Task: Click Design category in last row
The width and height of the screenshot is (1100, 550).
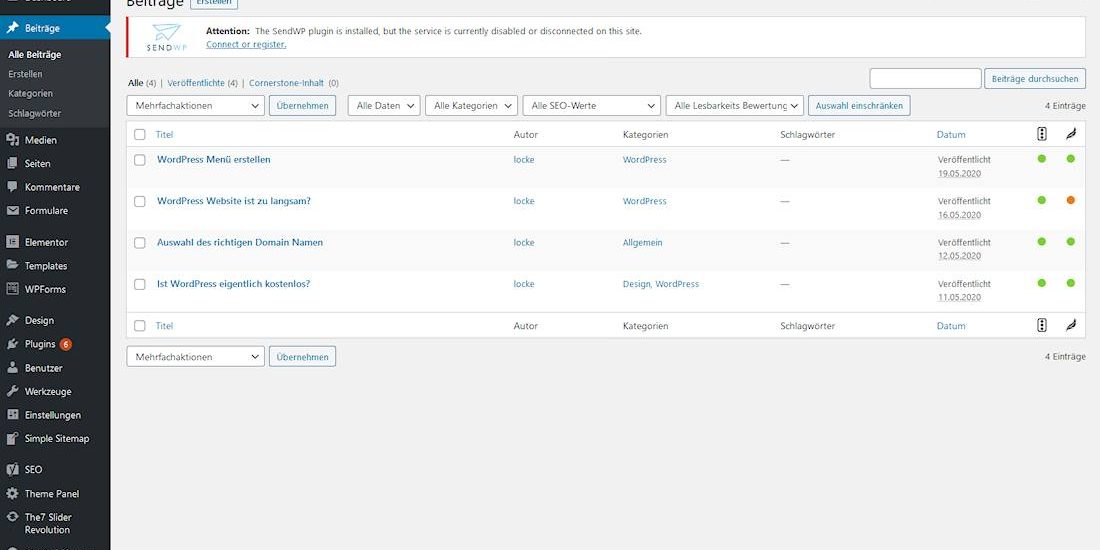Action: tap(636, 284)
